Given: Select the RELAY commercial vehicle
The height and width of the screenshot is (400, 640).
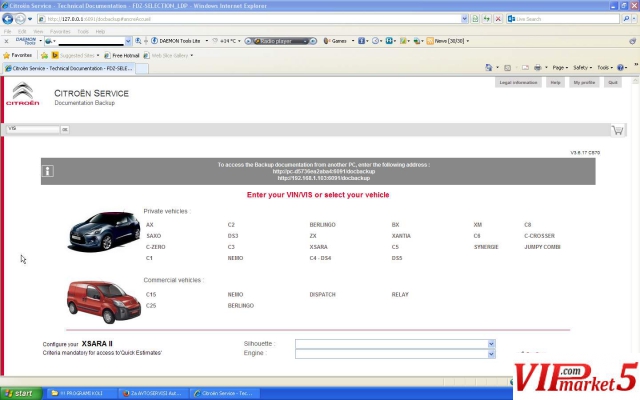Looking at the screenshot, I should tap(400, 294).
